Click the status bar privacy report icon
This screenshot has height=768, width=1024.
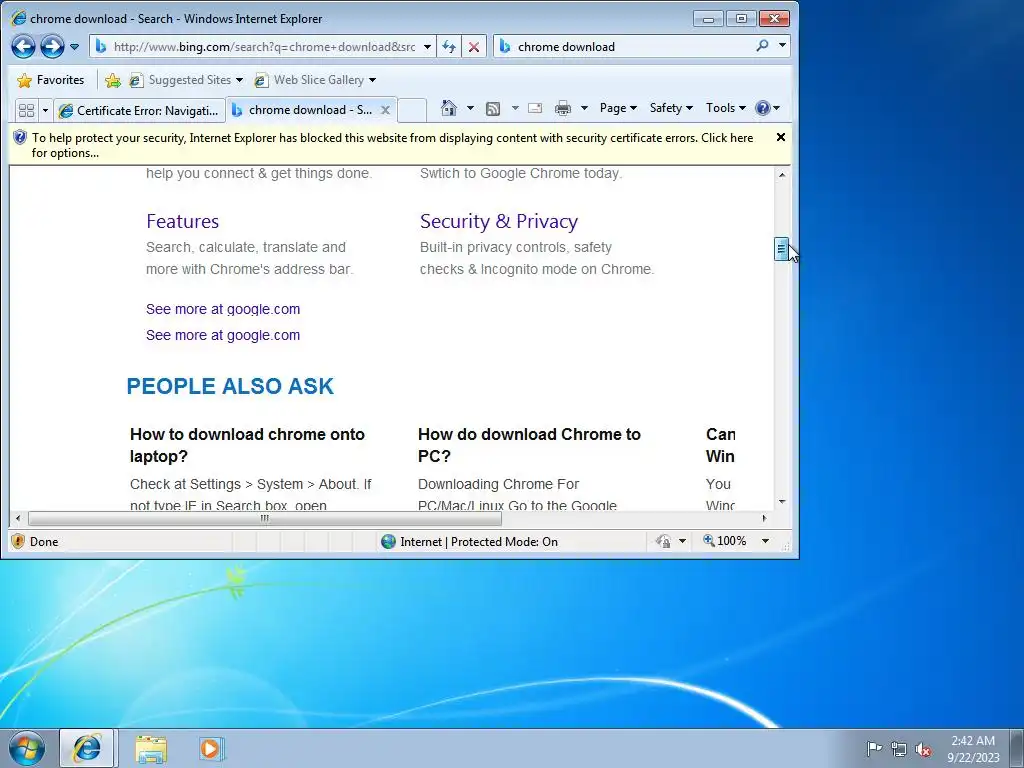[x=664, y=541]
